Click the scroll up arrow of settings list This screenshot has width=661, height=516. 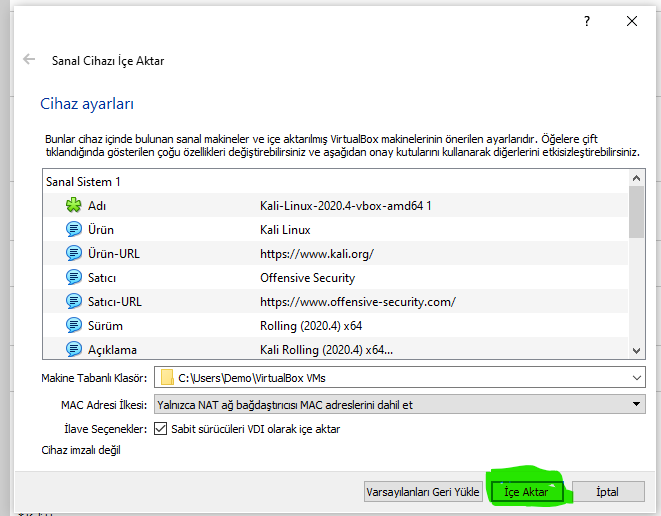tap(636, 178)
